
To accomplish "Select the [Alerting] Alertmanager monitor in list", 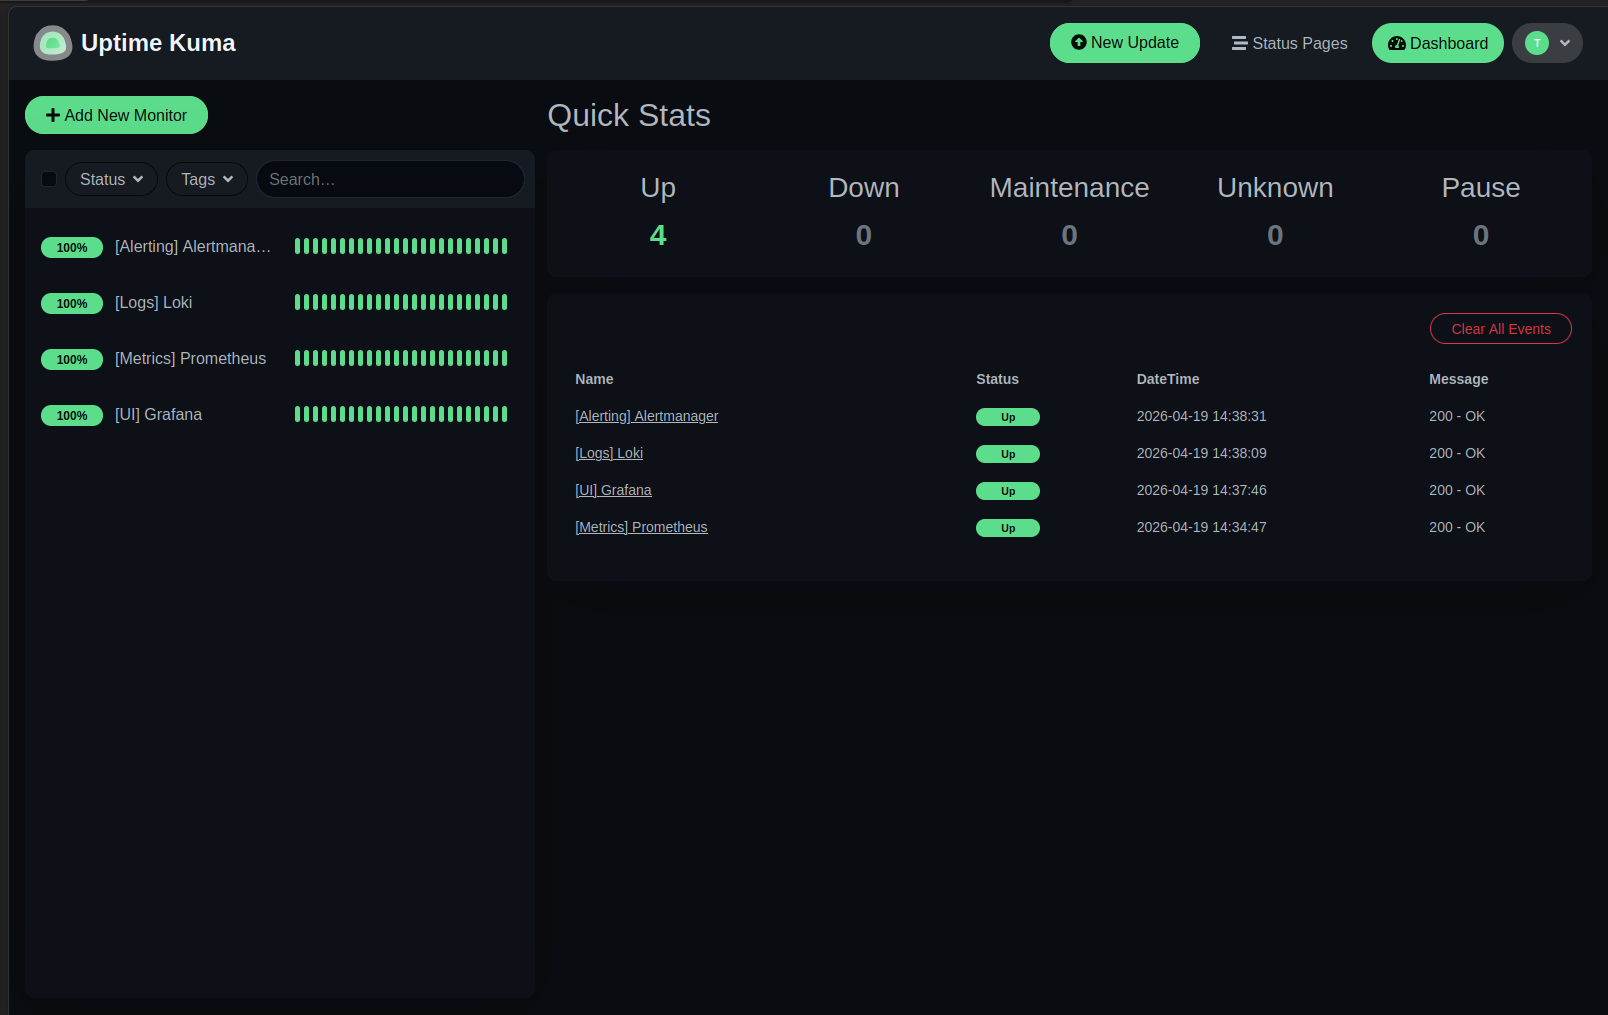I will (x=279, y=246).
